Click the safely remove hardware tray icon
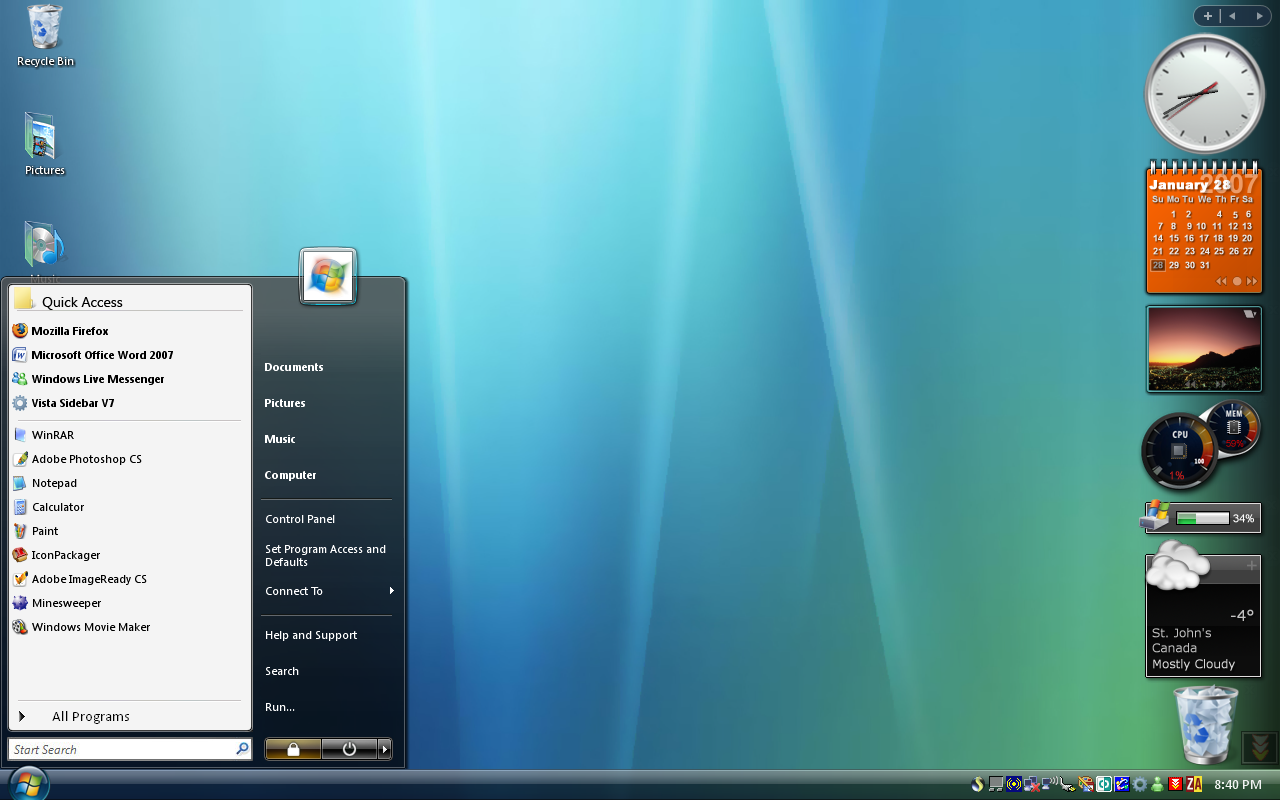This screenshot has height=800, width=1280. click(x=1067, y=785)
